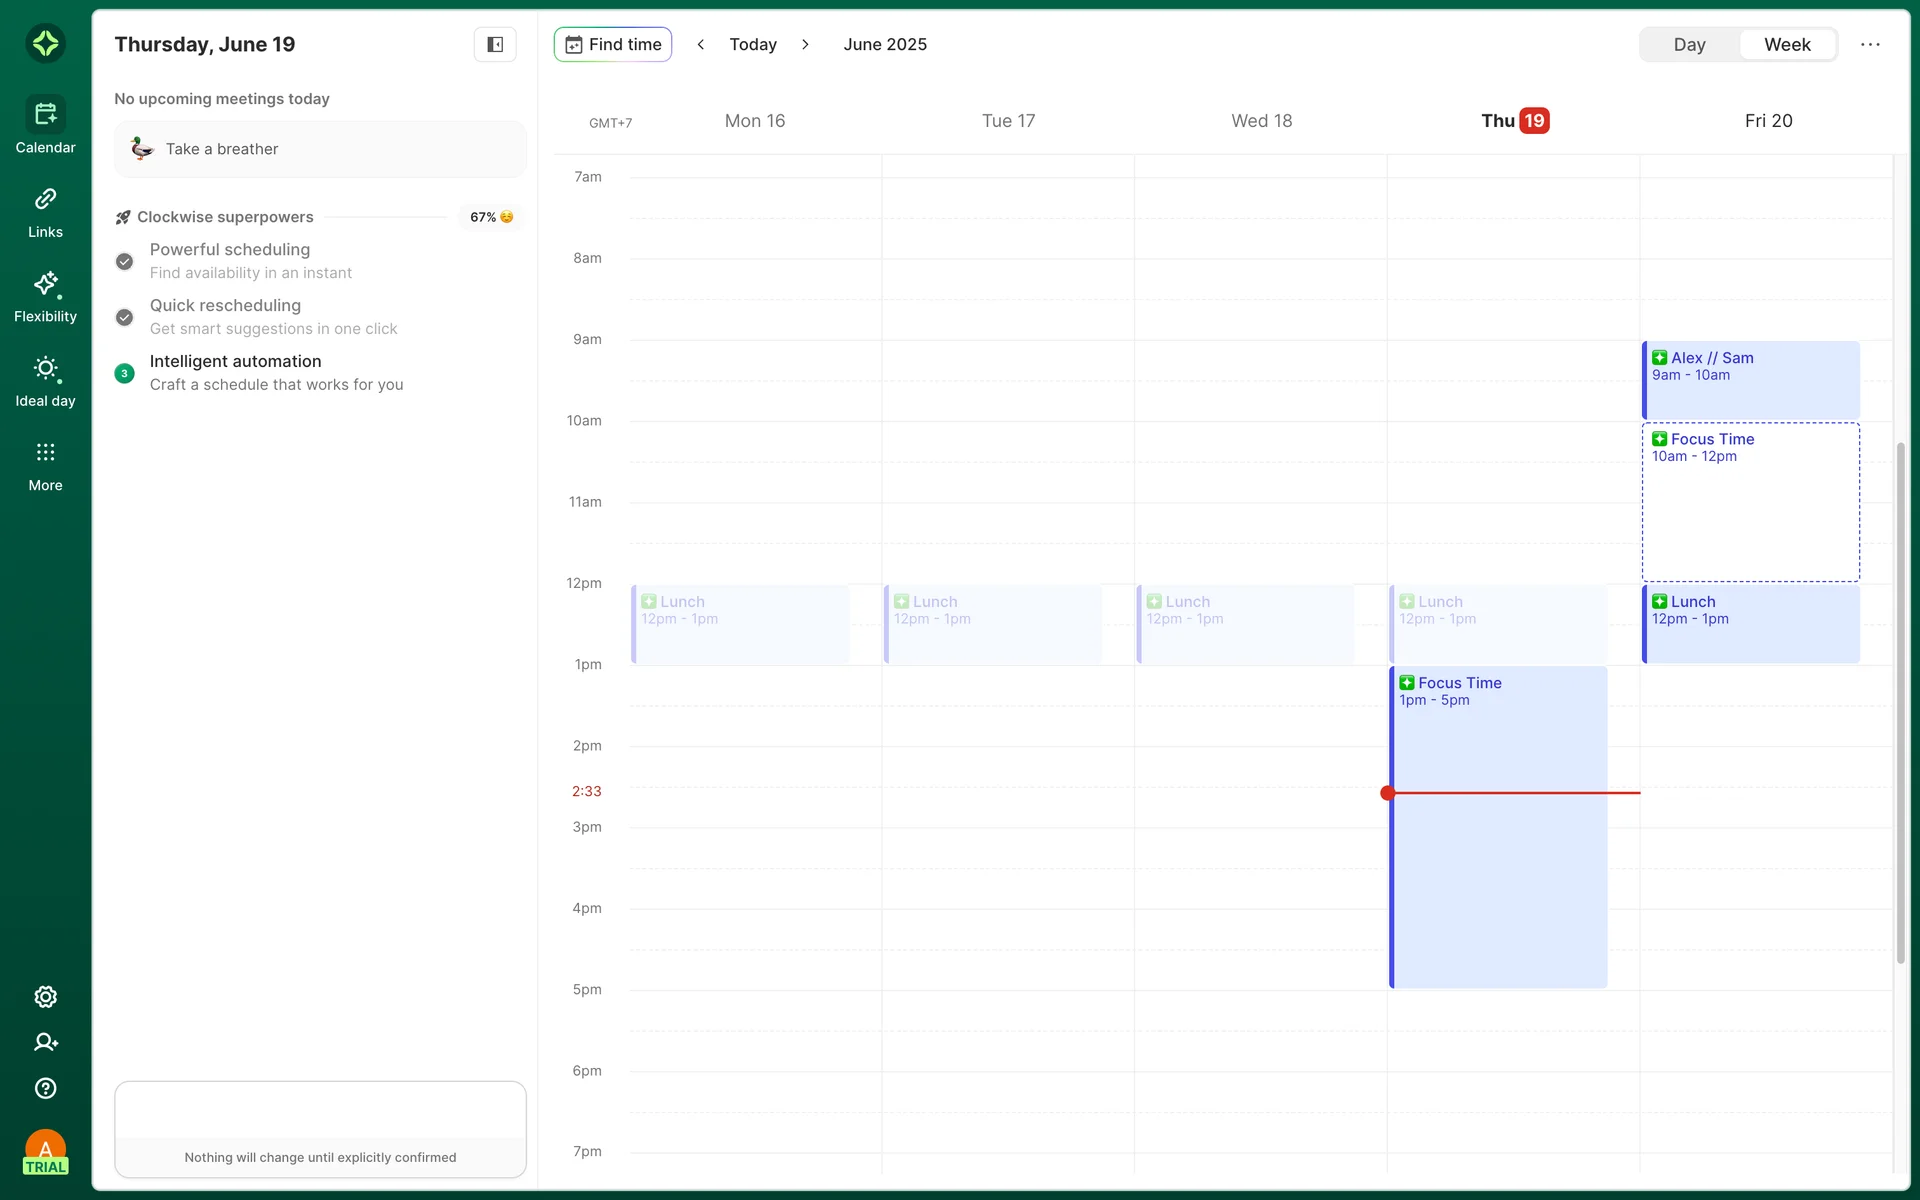The image size is (1920, 1200).
Task: Click the Find time button
Action: 613,44
